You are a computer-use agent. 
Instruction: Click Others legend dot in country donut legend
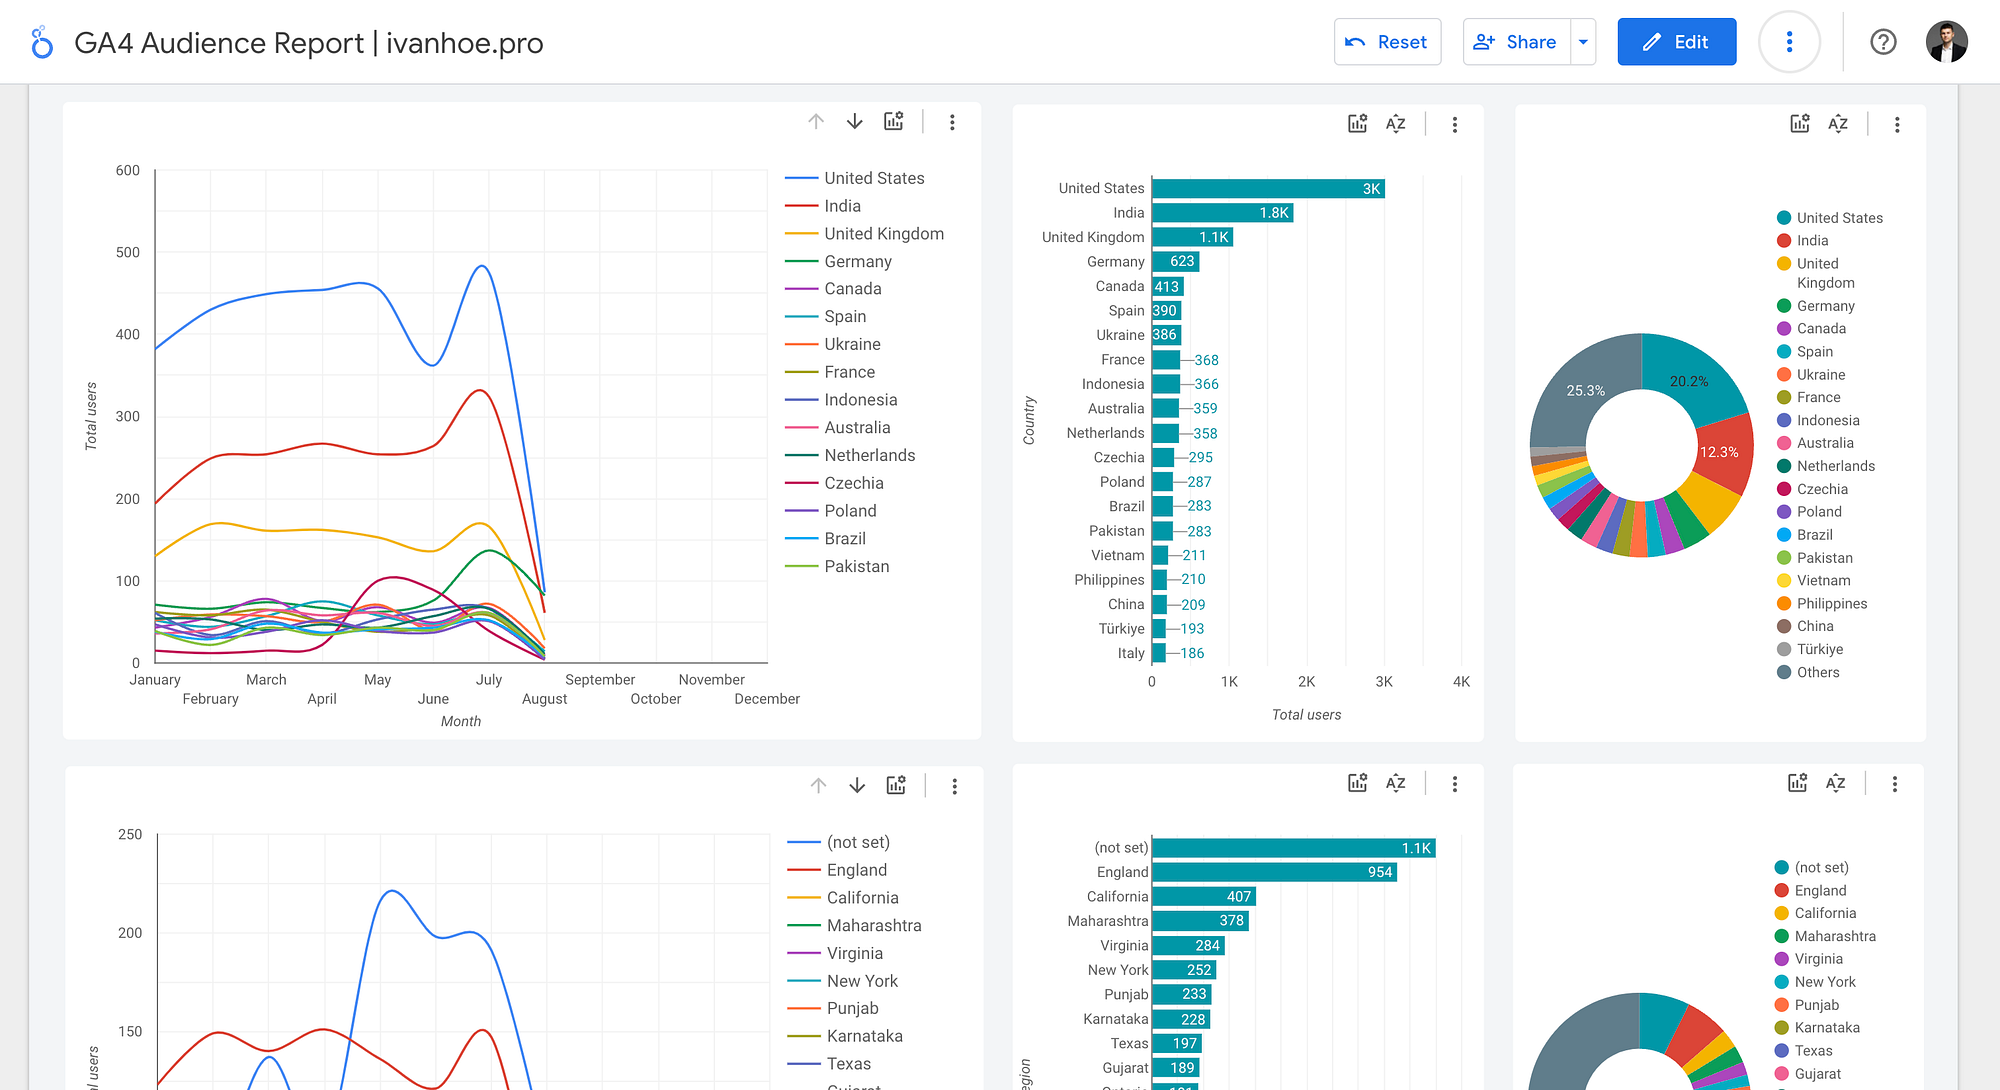(x=1784, y=672)
